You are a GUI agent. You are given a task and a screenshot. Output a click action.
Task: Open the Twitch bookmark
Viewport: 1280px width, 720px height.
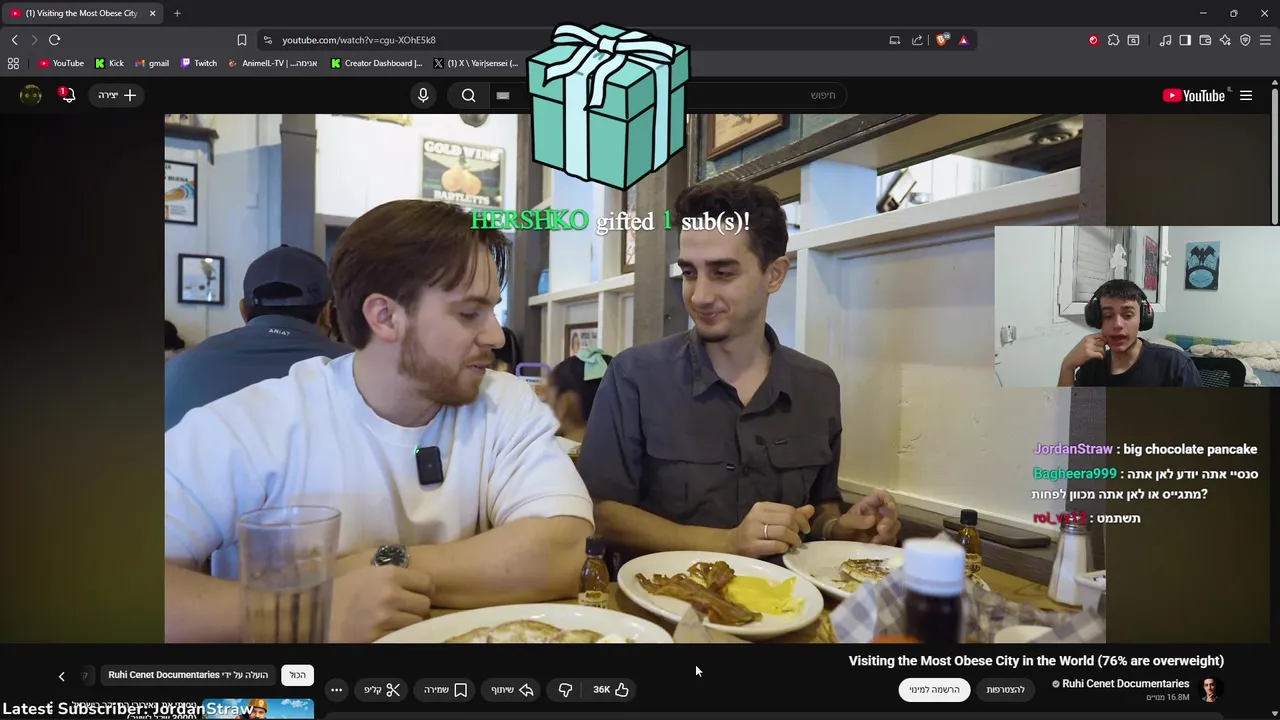(198, 63)
